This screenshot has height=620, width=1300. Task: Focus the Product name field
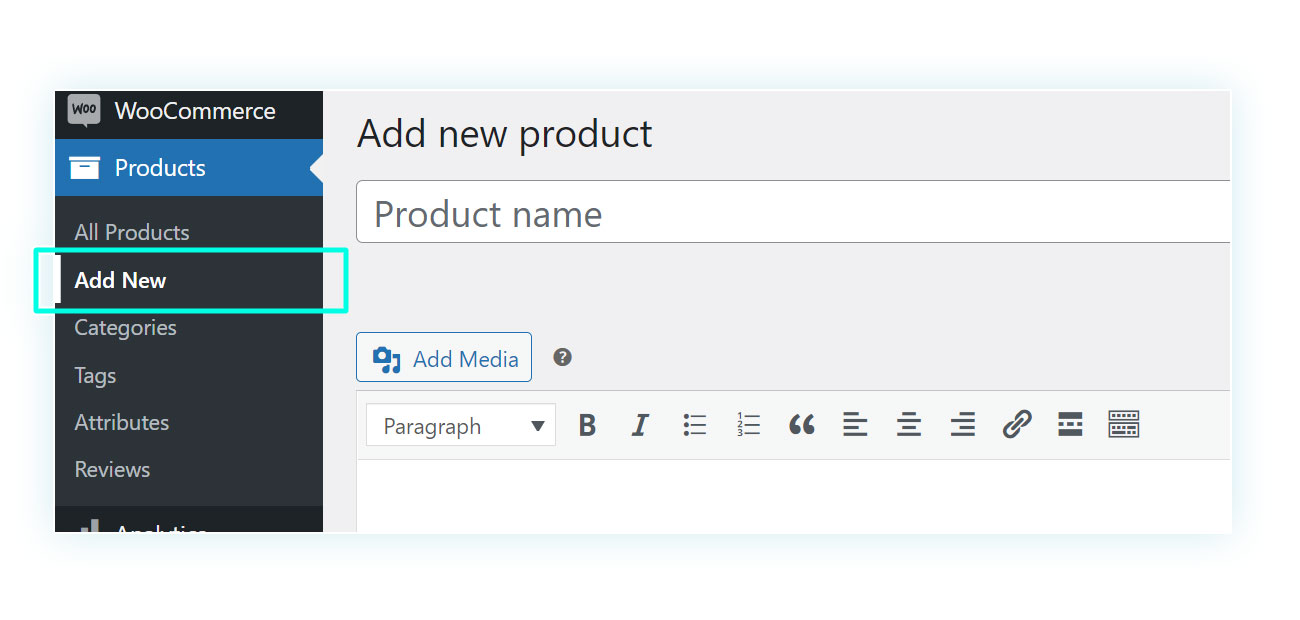(x=793, y=212)
